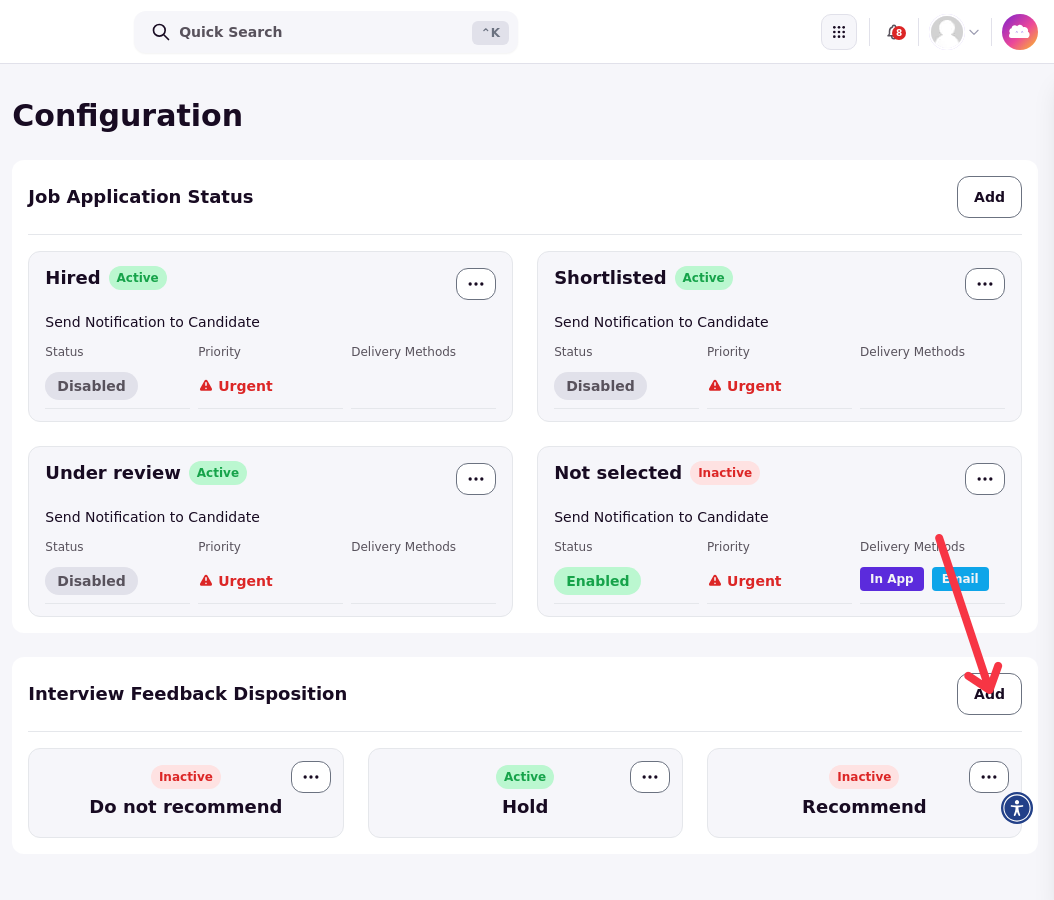The width and height of the screenshot is (1054, 900).
Task: Click the cloud logo icon in header
Action: 1020,32
